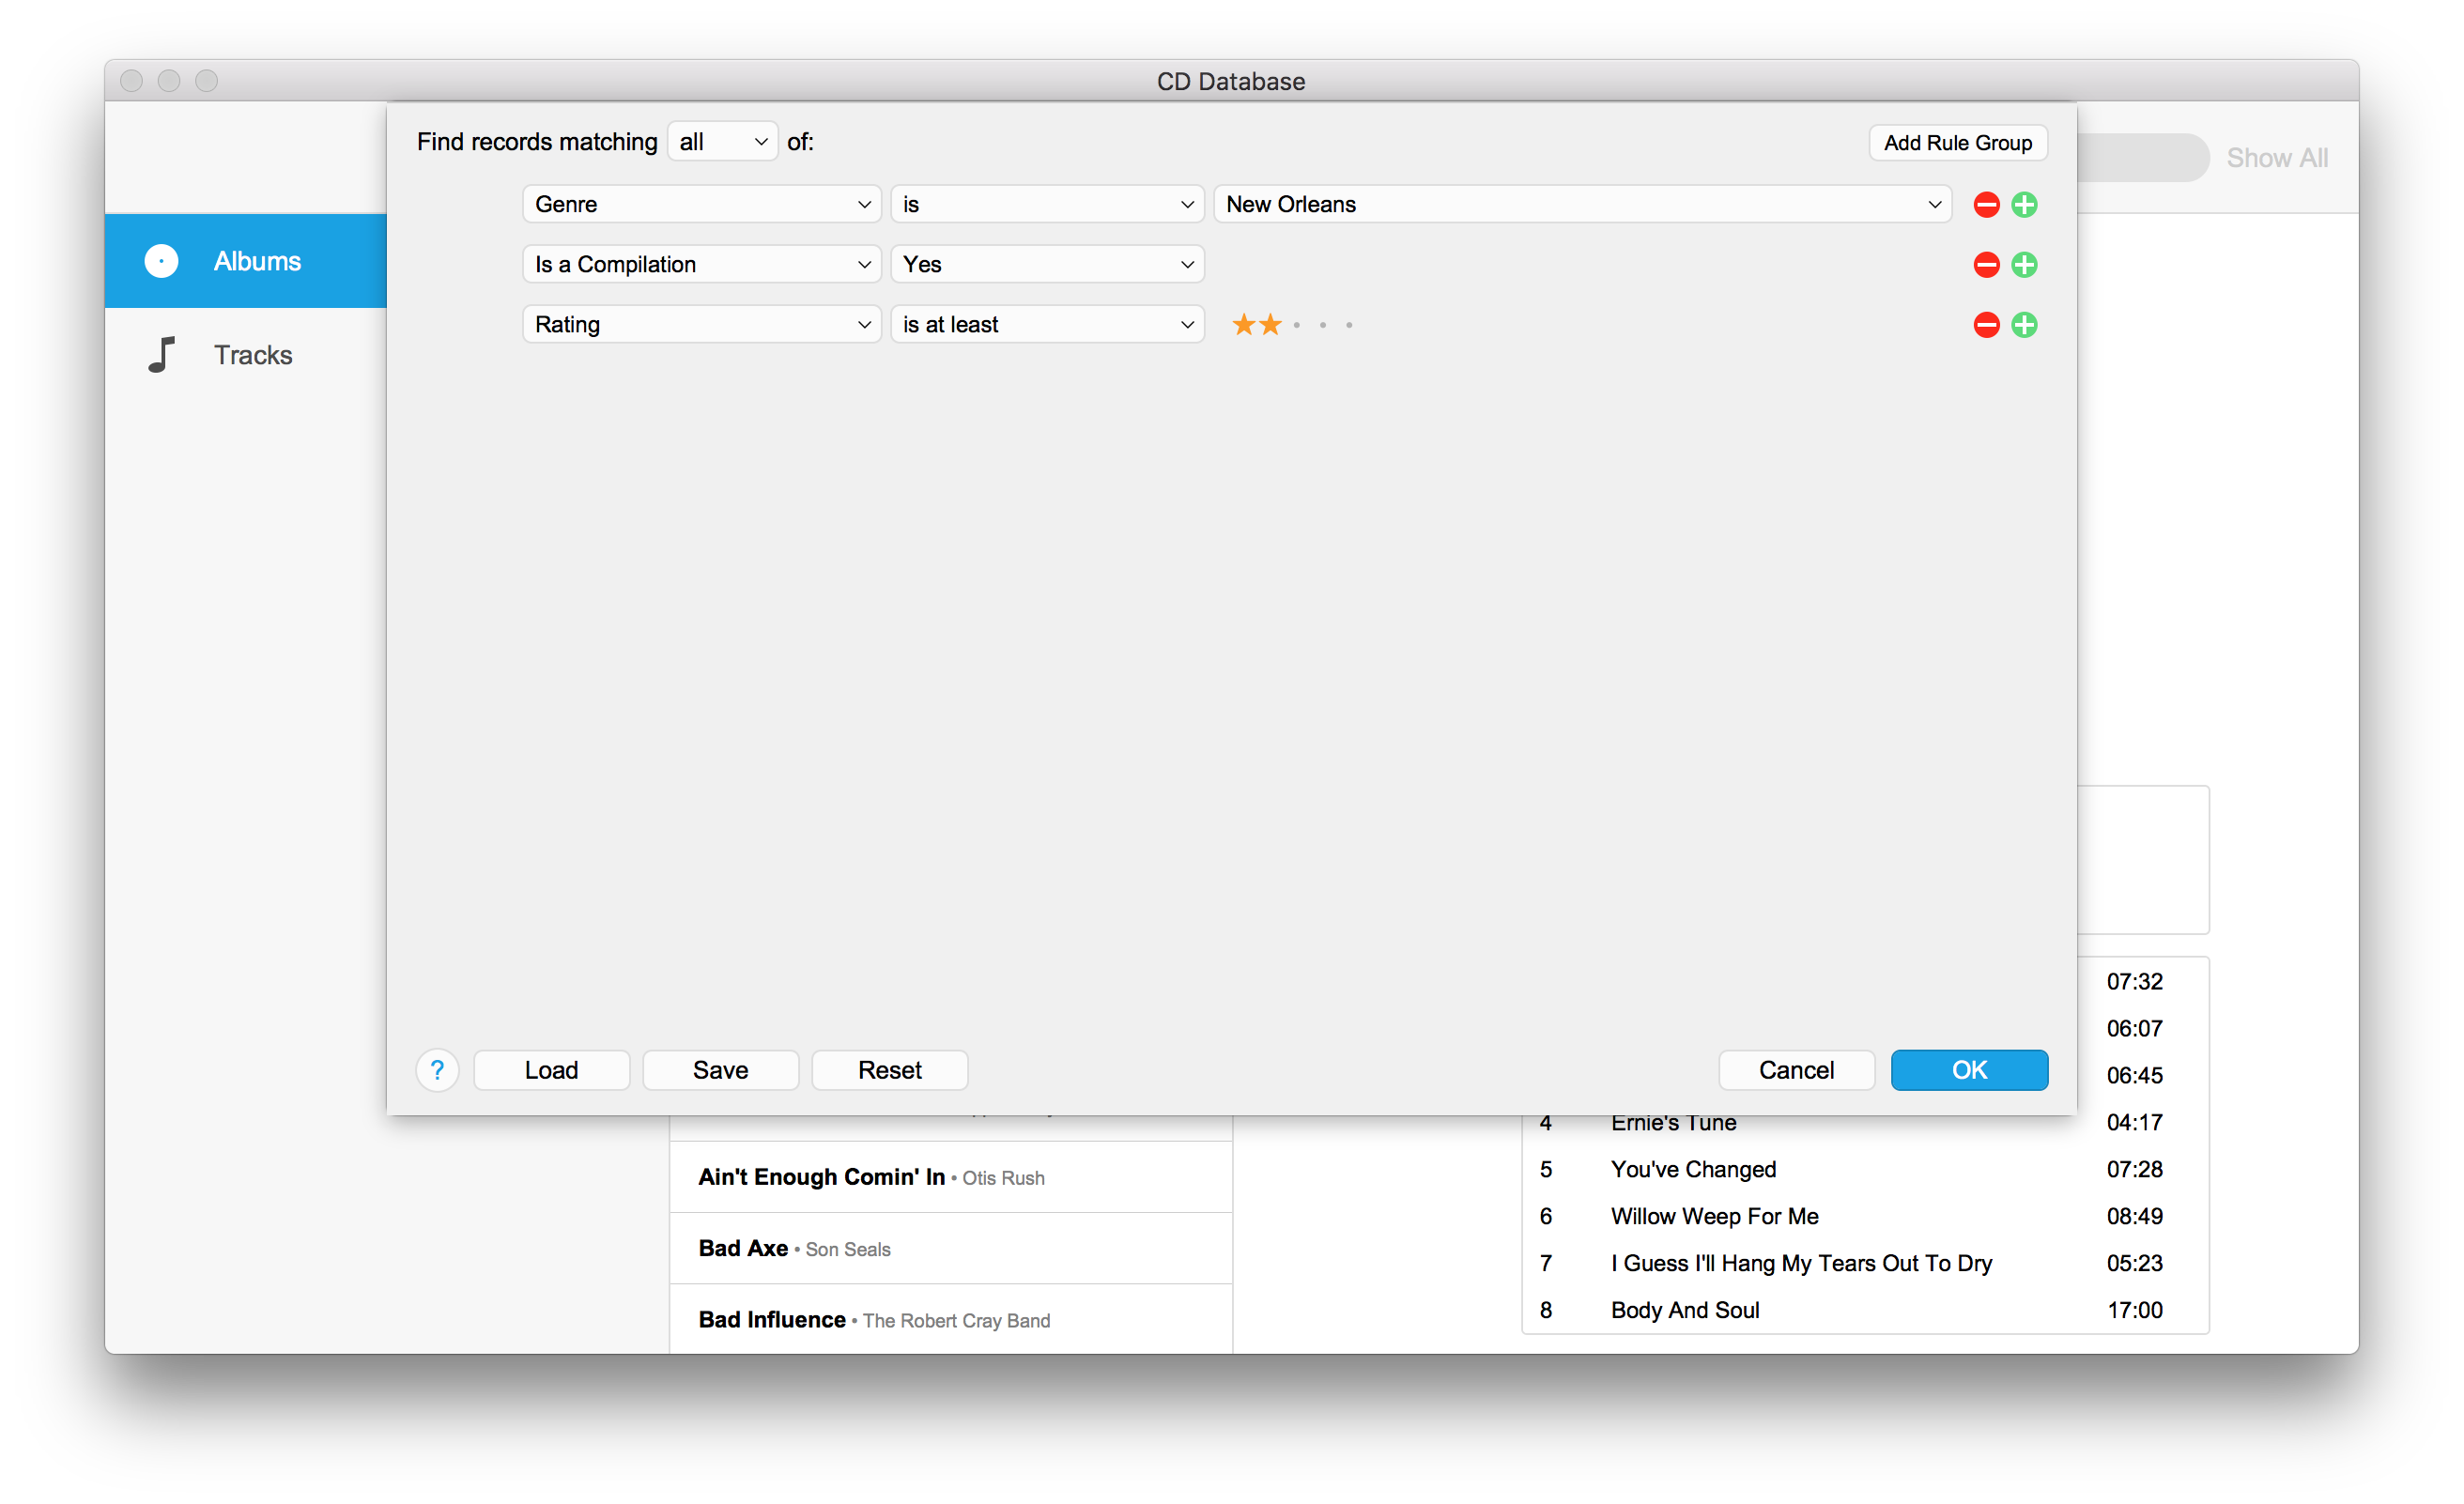This screenshot has width=2464, height=1504.
Task: Remove the Genre rule with red minus
Action: tap(1986, 204)
